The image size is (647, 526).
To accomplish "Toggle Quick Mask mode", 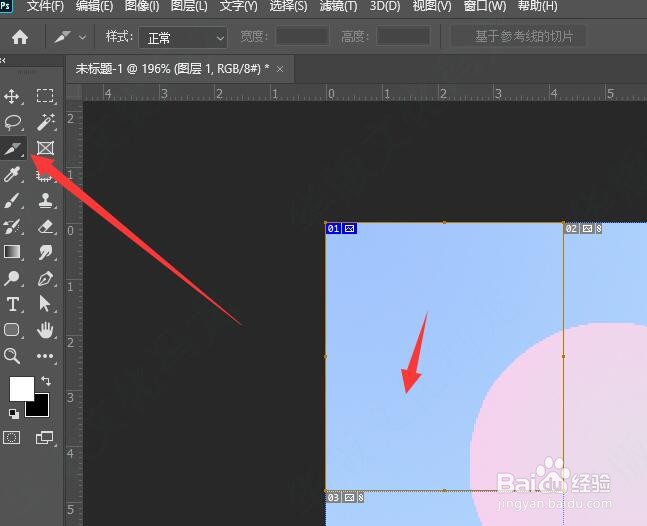I will 11,437.
